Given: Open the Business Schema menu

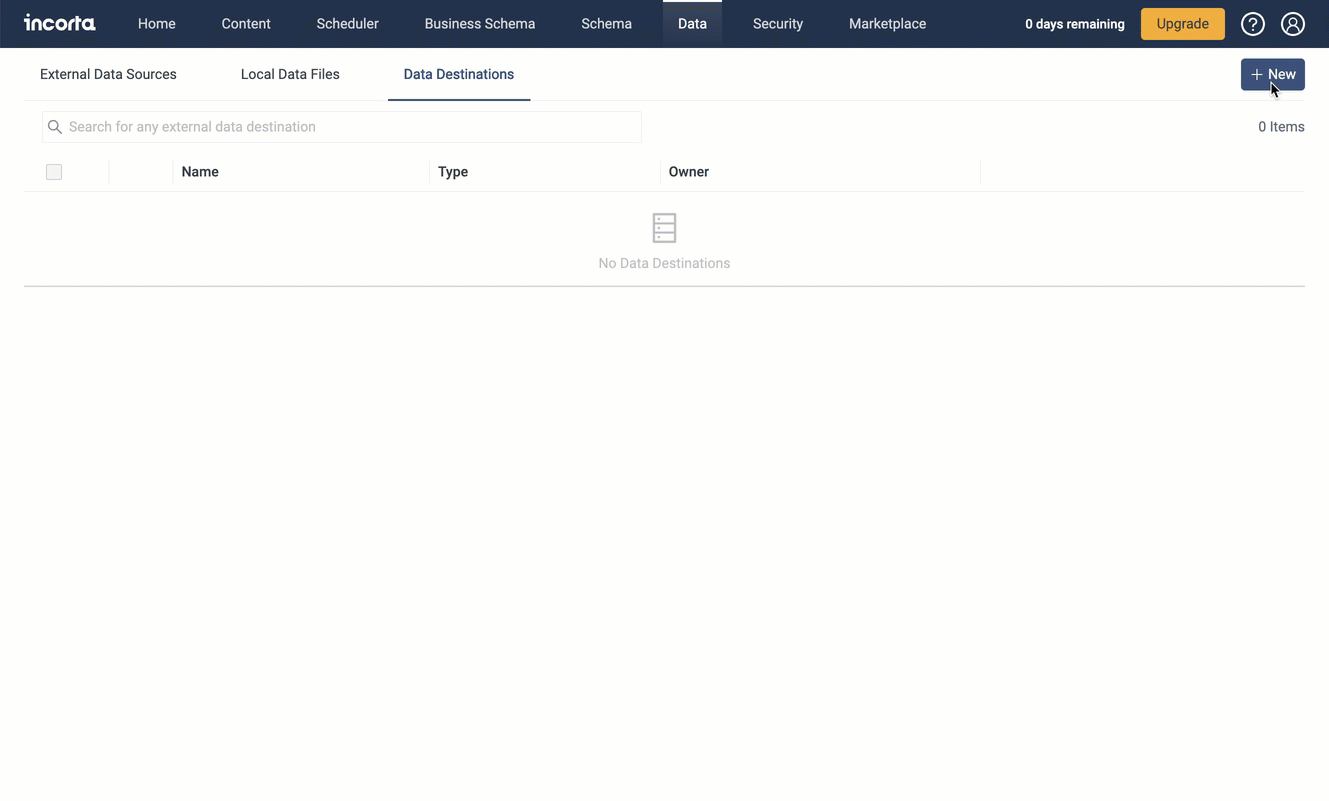Looking at the screenshot, I should (x=480, y=24).
